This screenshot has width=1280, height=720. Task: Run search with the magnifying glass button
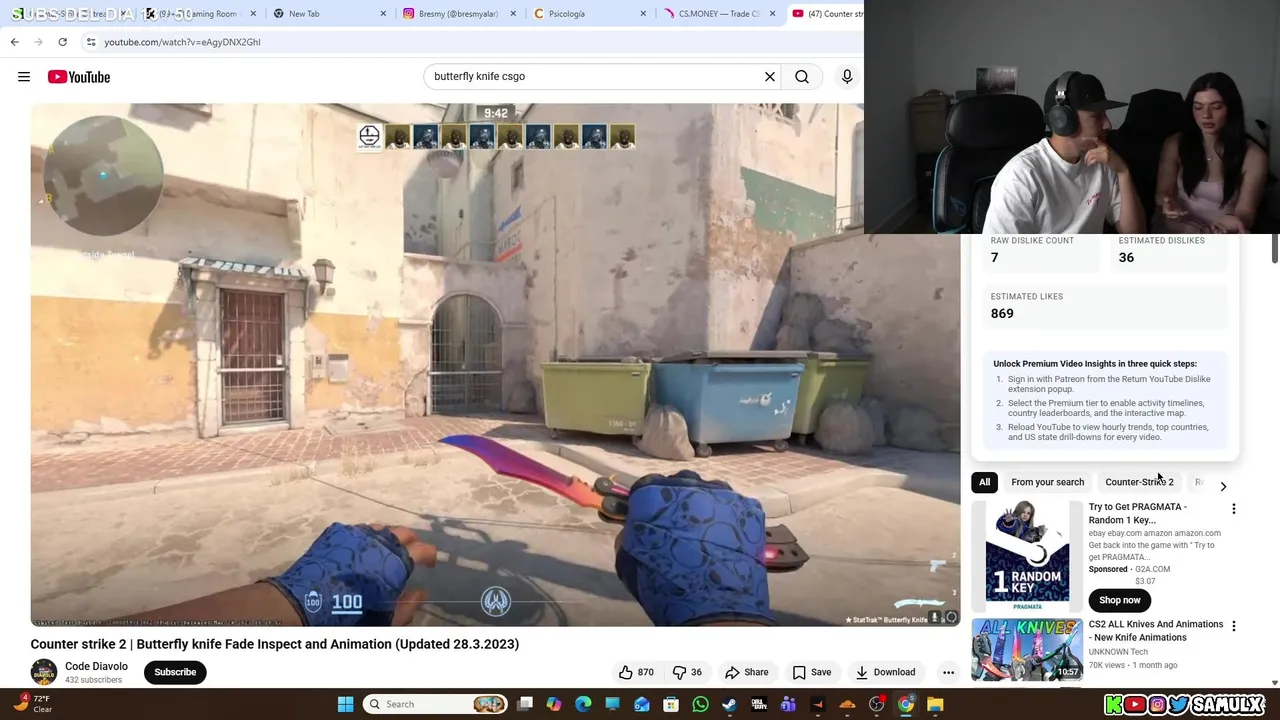pyautogui.click(x=802, y=76)
